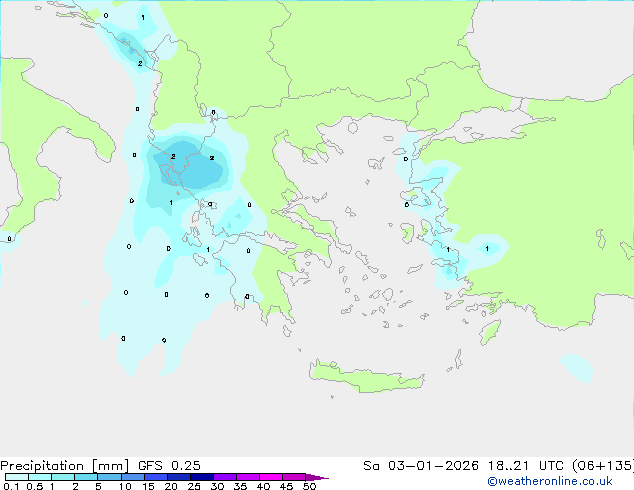Click the "(06+135)" forecast run text
Viewport: 634px width, 490px height.
coord(602,466)
